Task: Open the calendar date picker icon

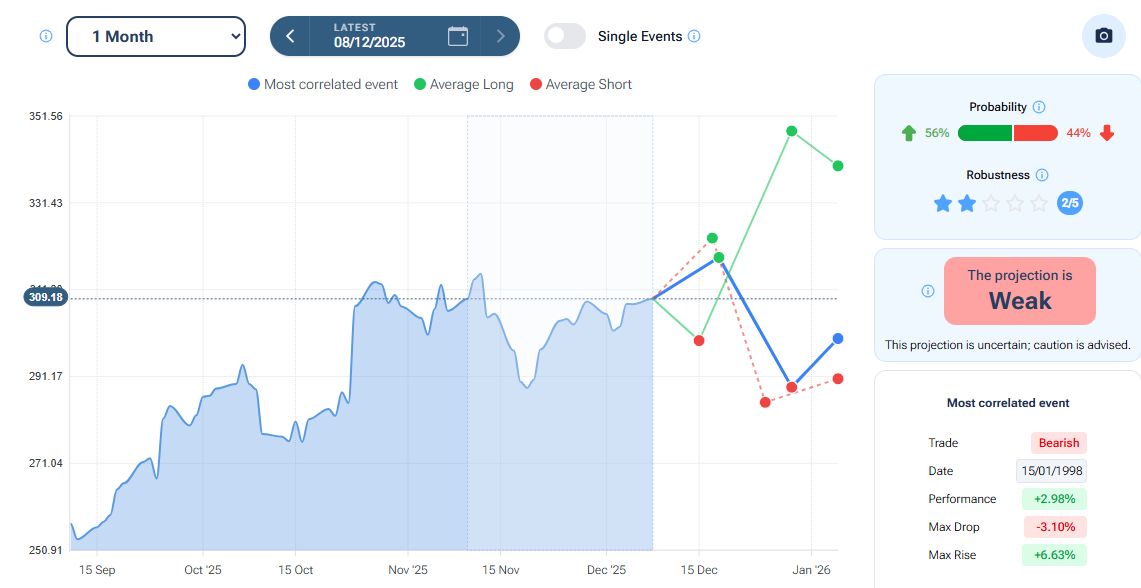Action: pyautogui.click(x=458, y=36)
